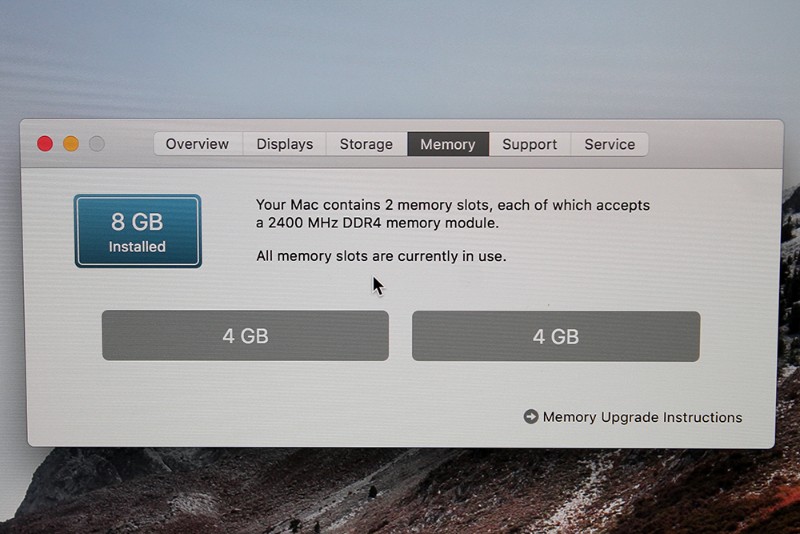Click the arrow icon beside Memory Upgrade Instructions
The image size is (800, 534).
tap(531, 417)
